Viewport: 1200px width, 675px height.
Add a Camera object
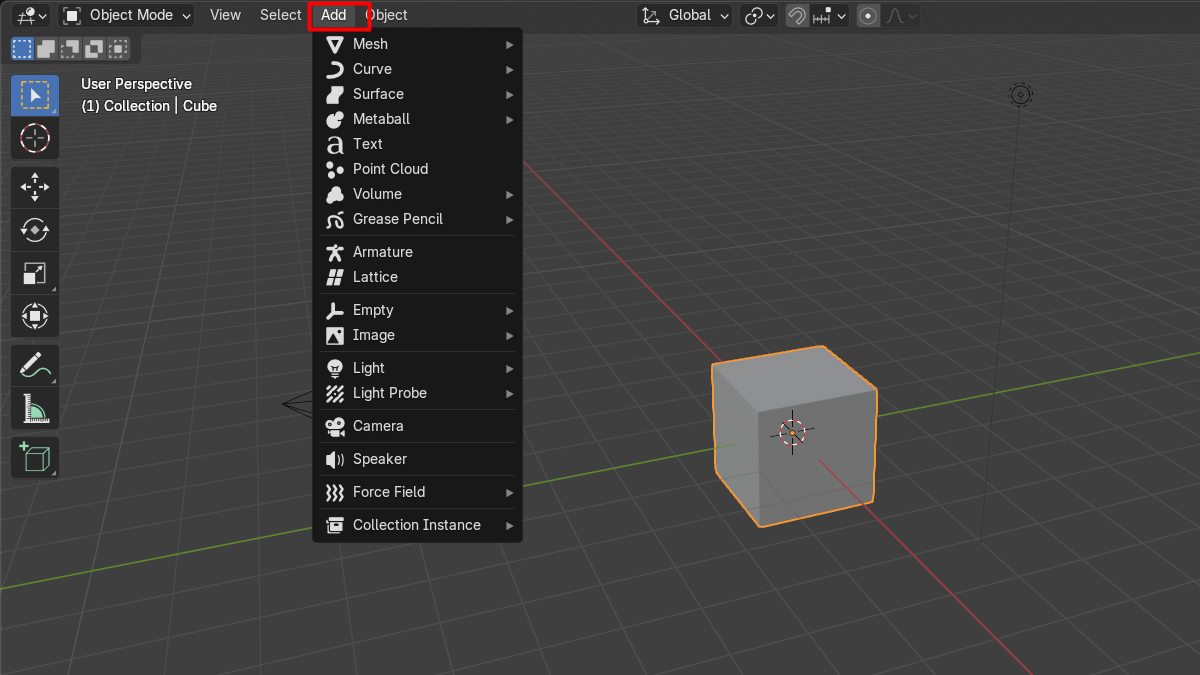click(x=418, y=426)
